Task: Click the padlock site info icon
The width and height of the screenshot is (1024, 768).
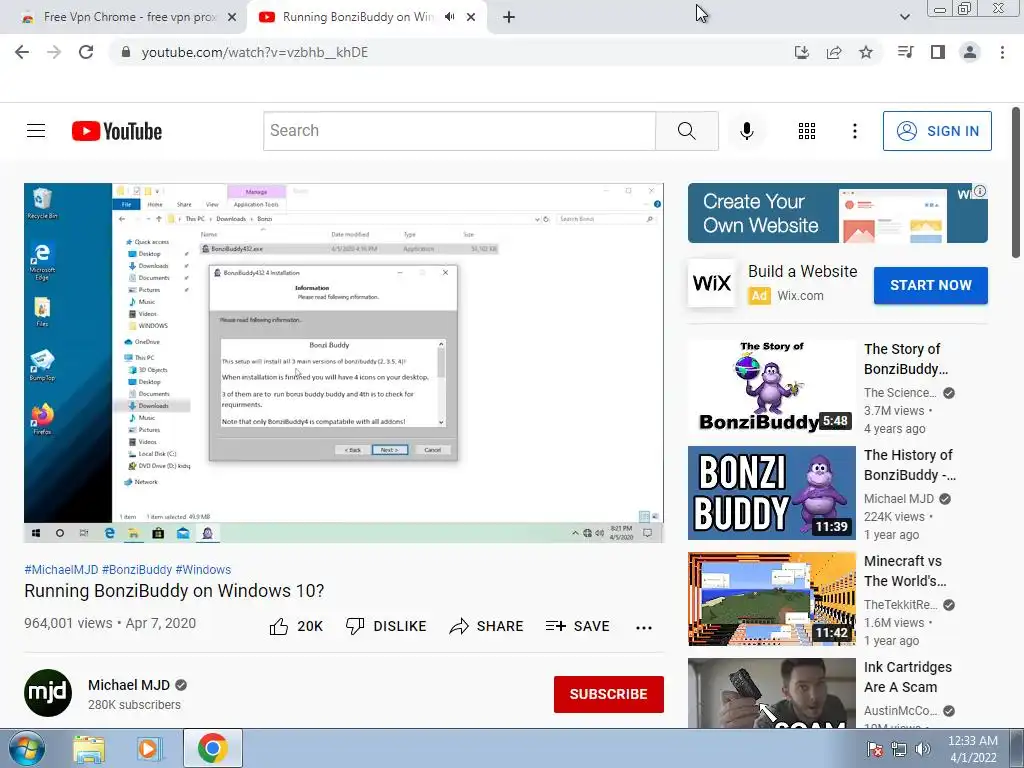Action: (x=126, y=52)
